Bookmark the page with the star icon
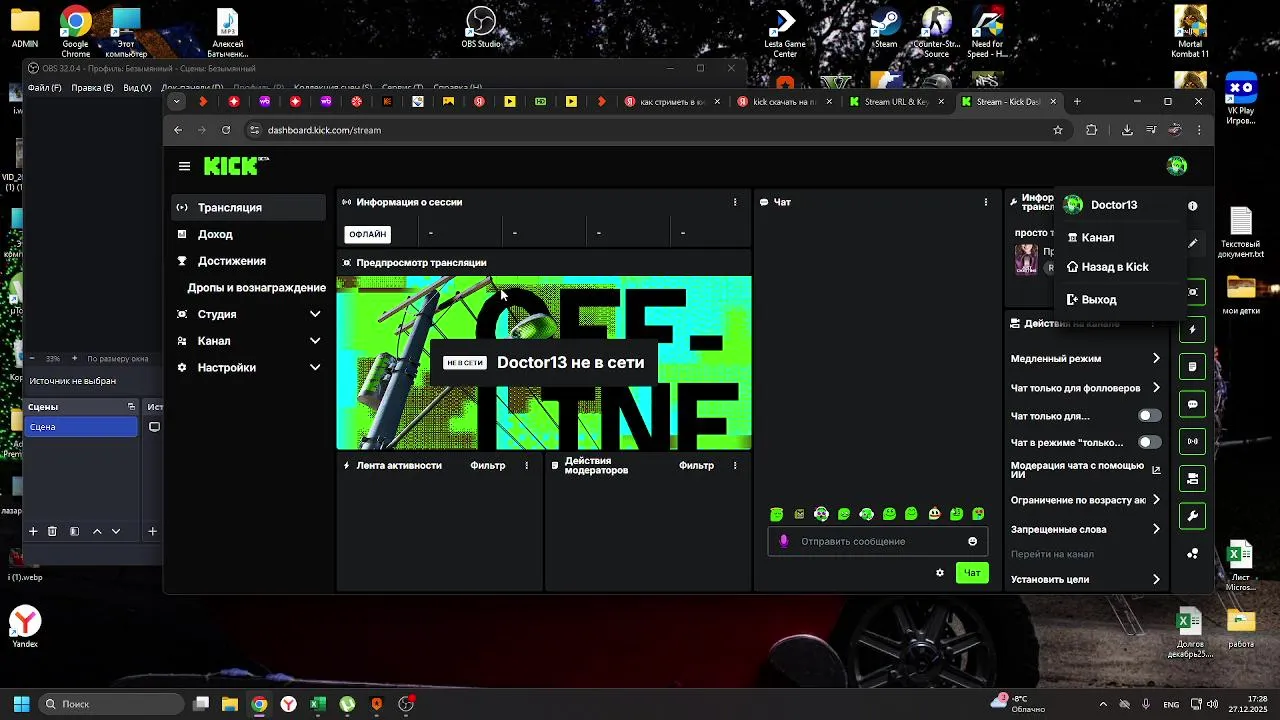This screenshot has width=1280, height=720. (x=1058, y=130)
